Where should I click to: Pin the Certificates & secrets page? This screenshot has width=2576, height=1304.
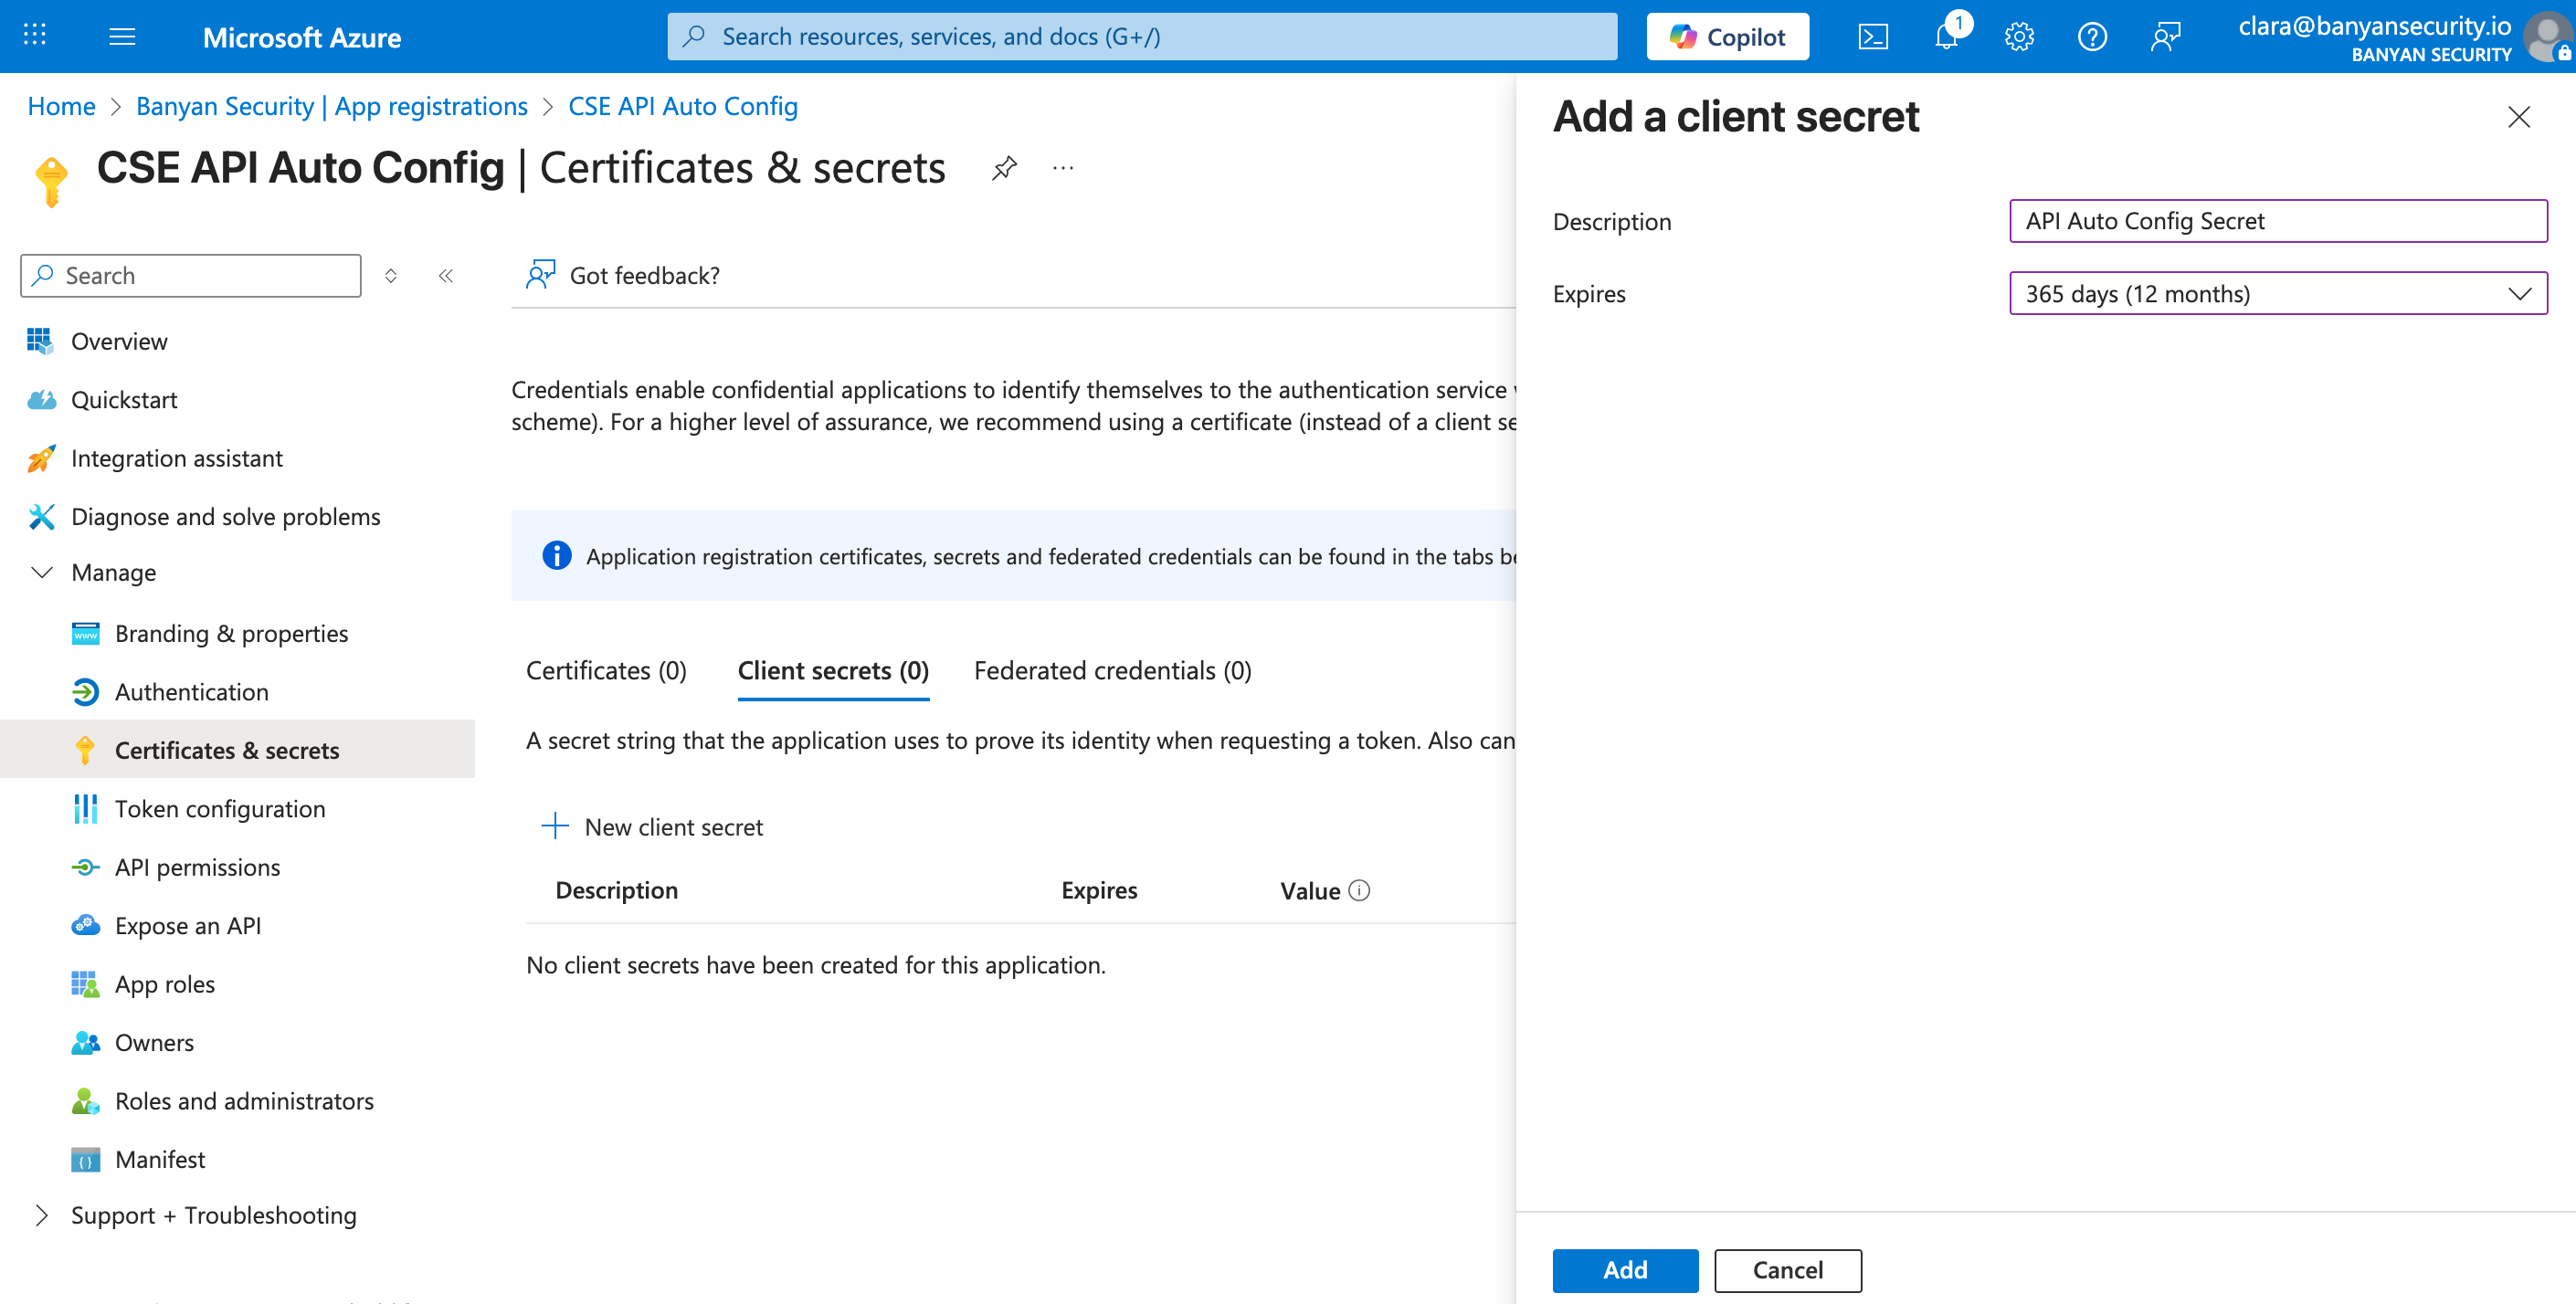(x=1004, y=167)
